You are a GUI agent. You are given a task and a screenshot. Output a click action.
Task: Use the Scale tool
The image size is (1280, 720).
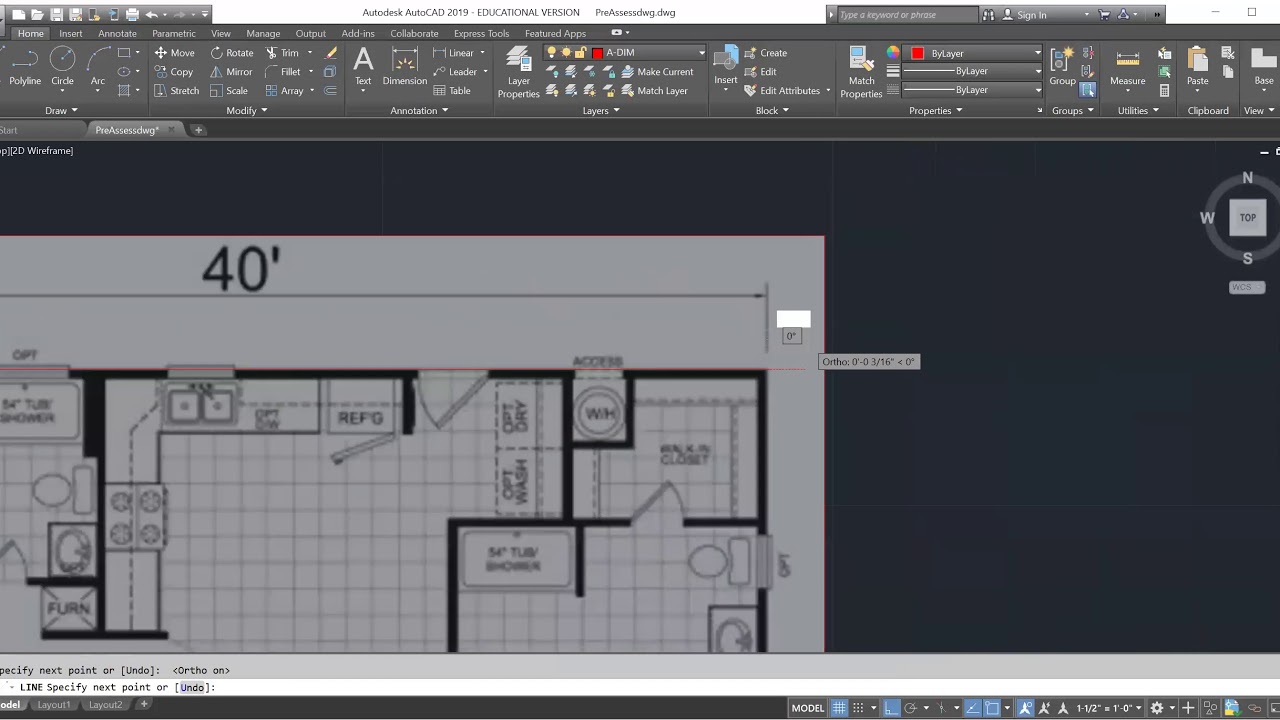click(229, 91)
